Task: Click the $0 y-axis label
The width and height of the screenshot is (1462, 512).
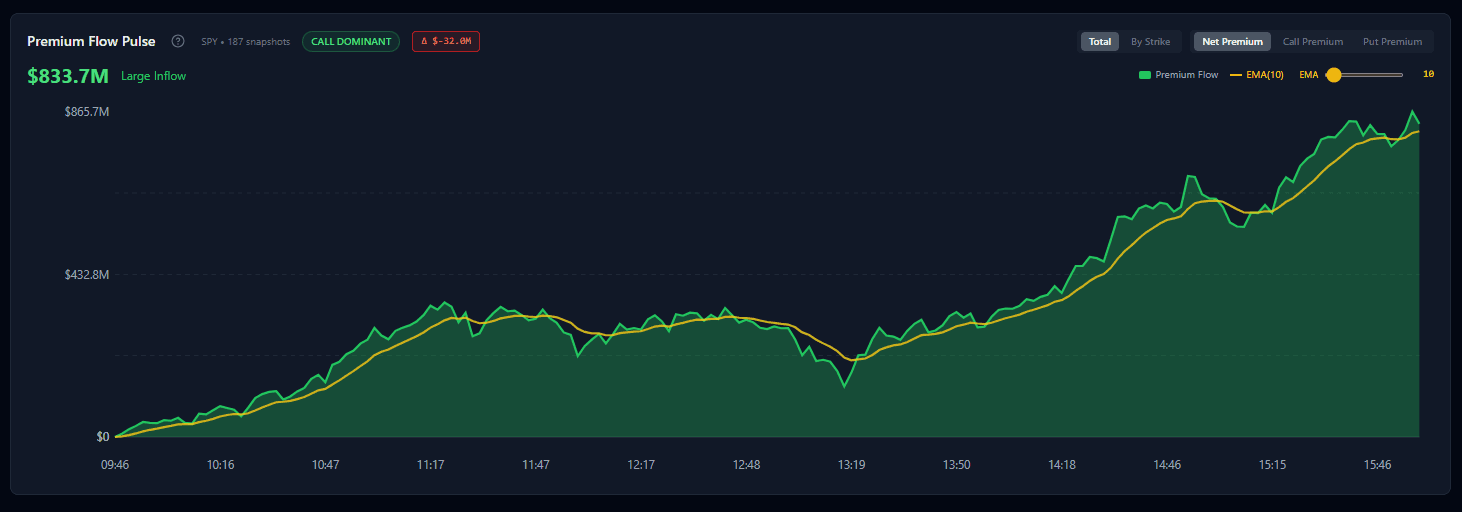Action: [103, 437]
